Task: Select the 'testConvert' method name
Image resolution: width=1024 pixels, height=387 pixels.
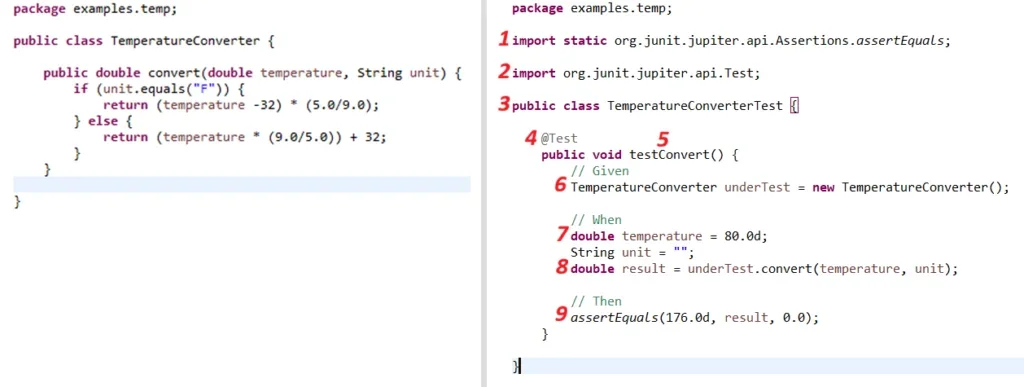Action: [x=669, y=155]
